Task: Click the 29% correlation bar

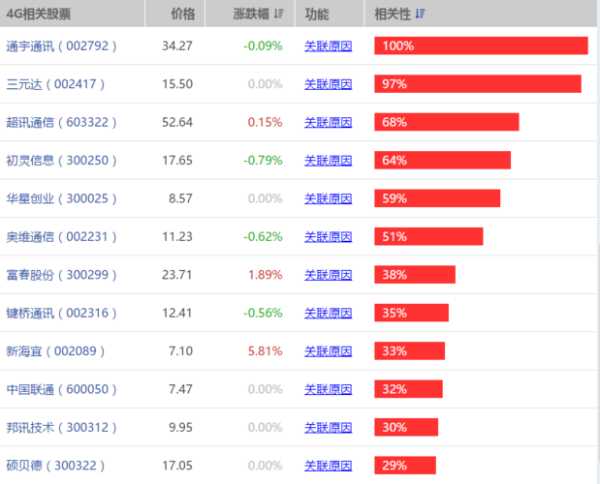Action: click(x=405, y=465)
